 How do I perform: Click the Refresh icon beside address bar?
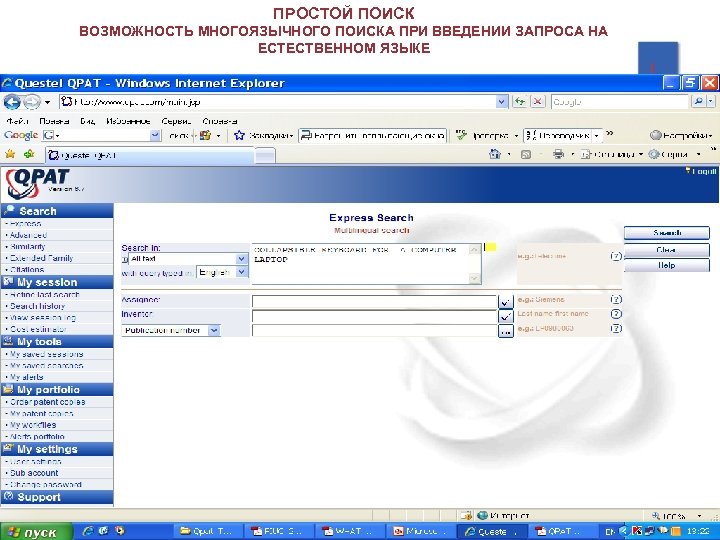[x=520, y=102]
